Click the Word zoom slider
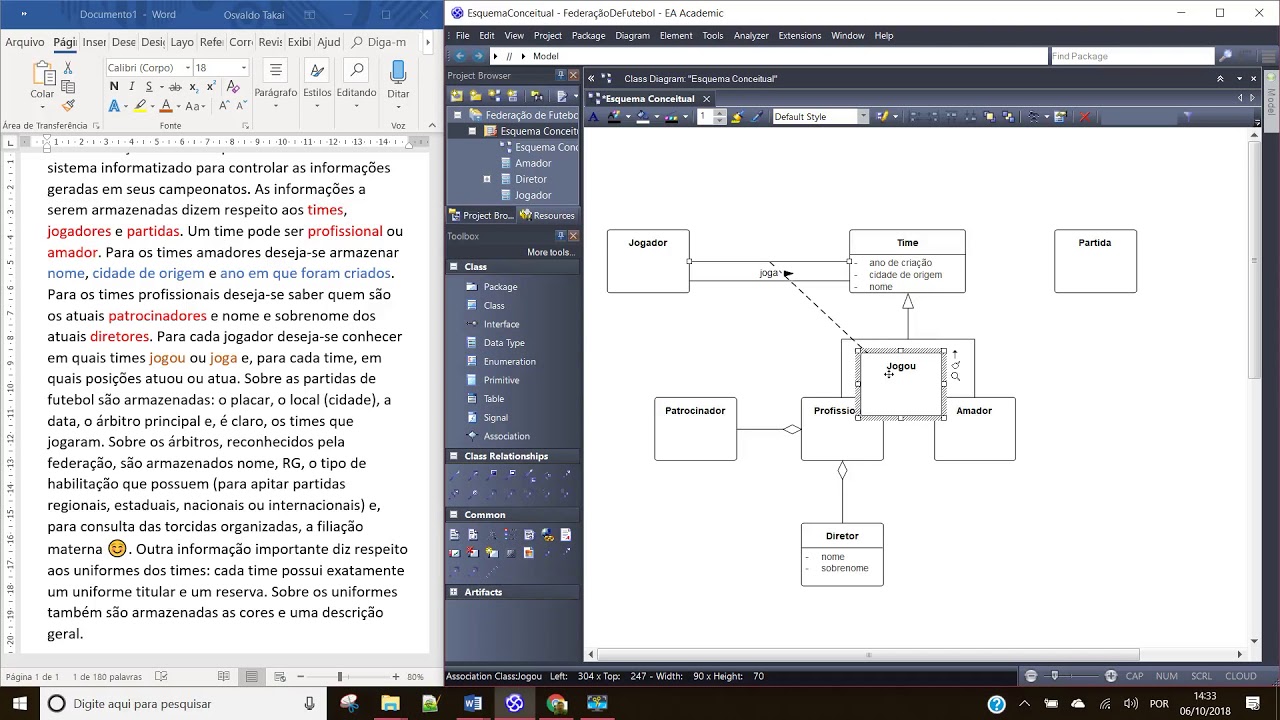 [x=347, y=677]
